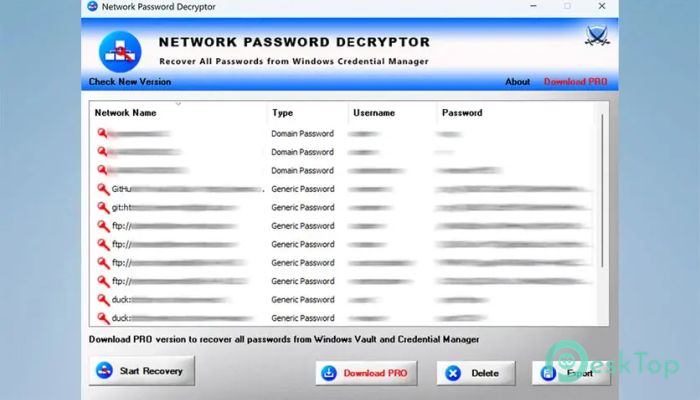The height and width of the screenshot is (400, 700).
Task: Click the red Download PRO button
Action: 366,373
